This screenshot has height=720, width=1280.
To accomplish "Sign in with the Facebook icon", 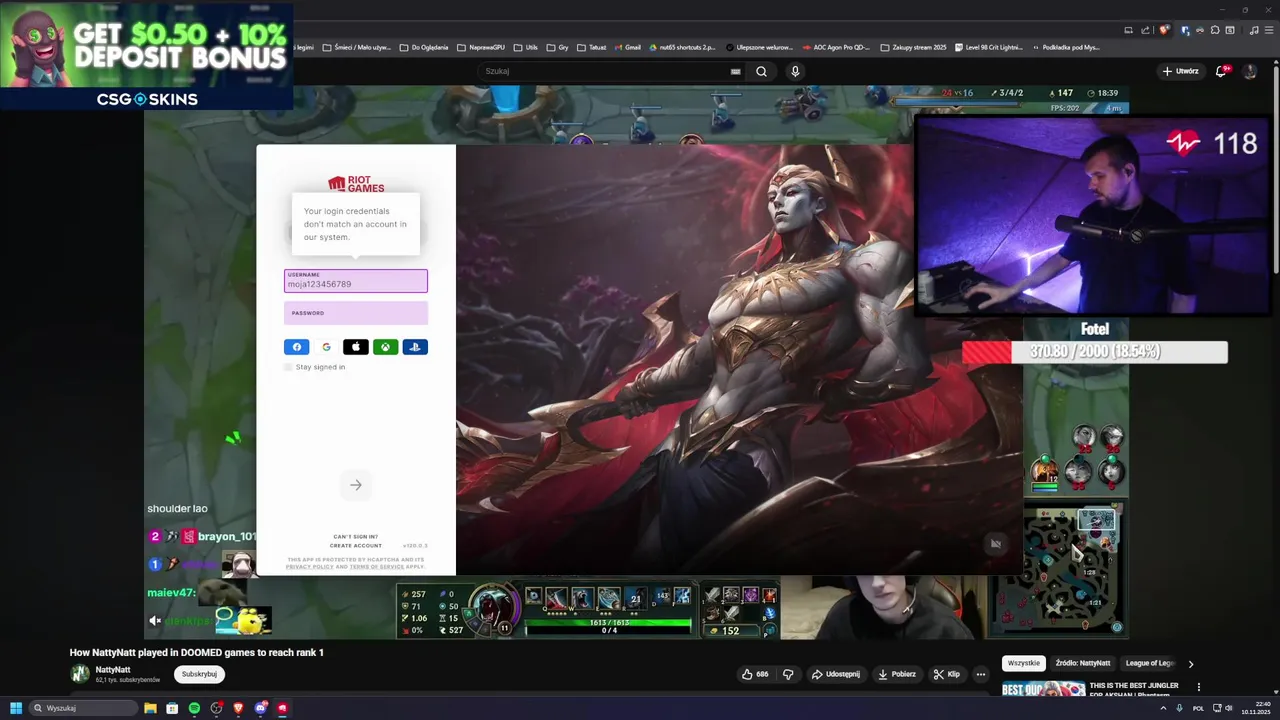I will 296,347.
